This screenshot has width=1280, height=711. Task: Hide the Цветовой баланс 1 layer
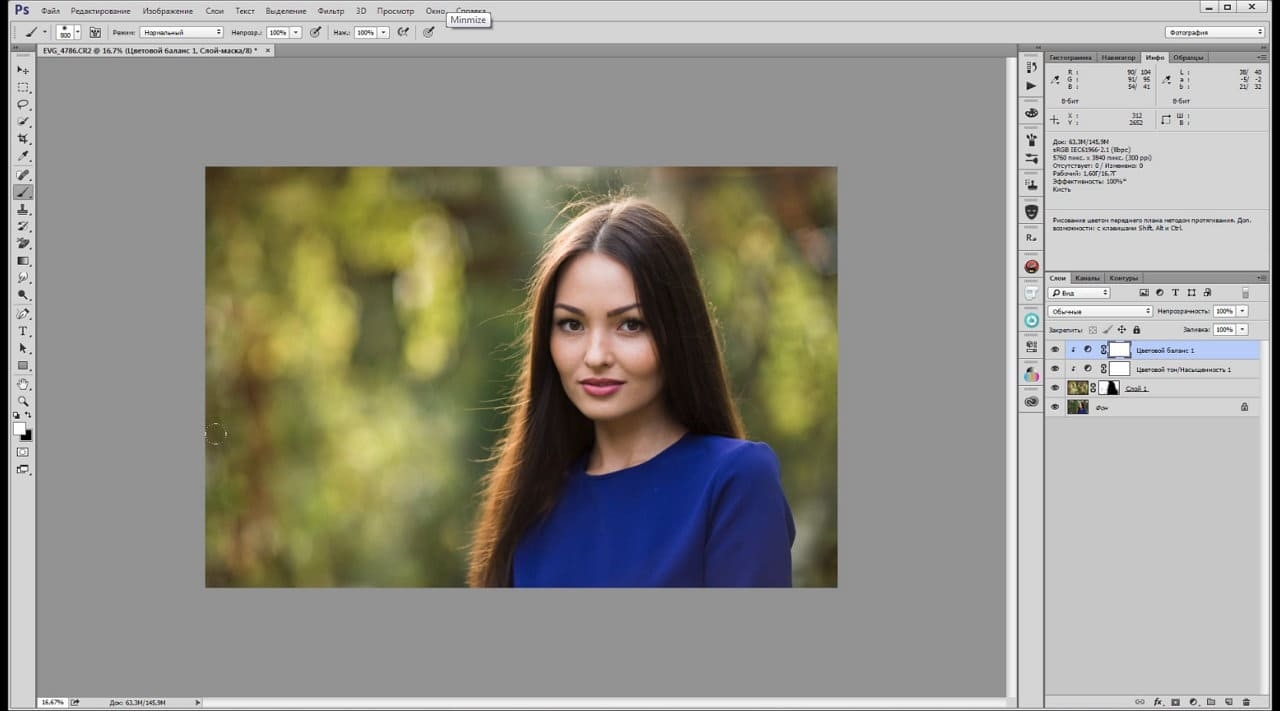[x=1055, y=350]
